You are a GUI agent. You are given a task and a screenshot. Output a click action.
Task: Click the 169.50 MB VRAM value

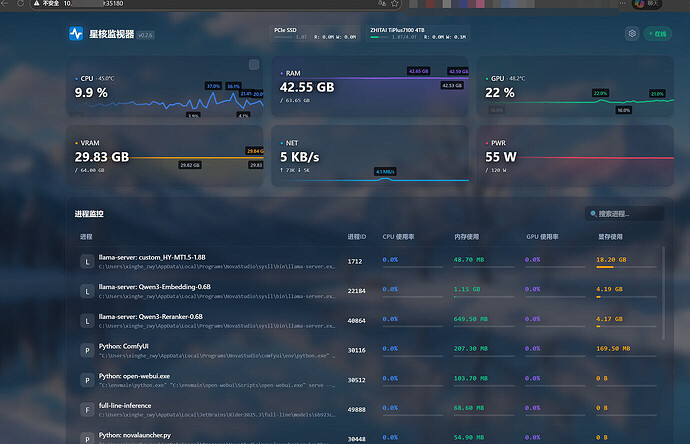pyautogui.click(x=613, y=349)
